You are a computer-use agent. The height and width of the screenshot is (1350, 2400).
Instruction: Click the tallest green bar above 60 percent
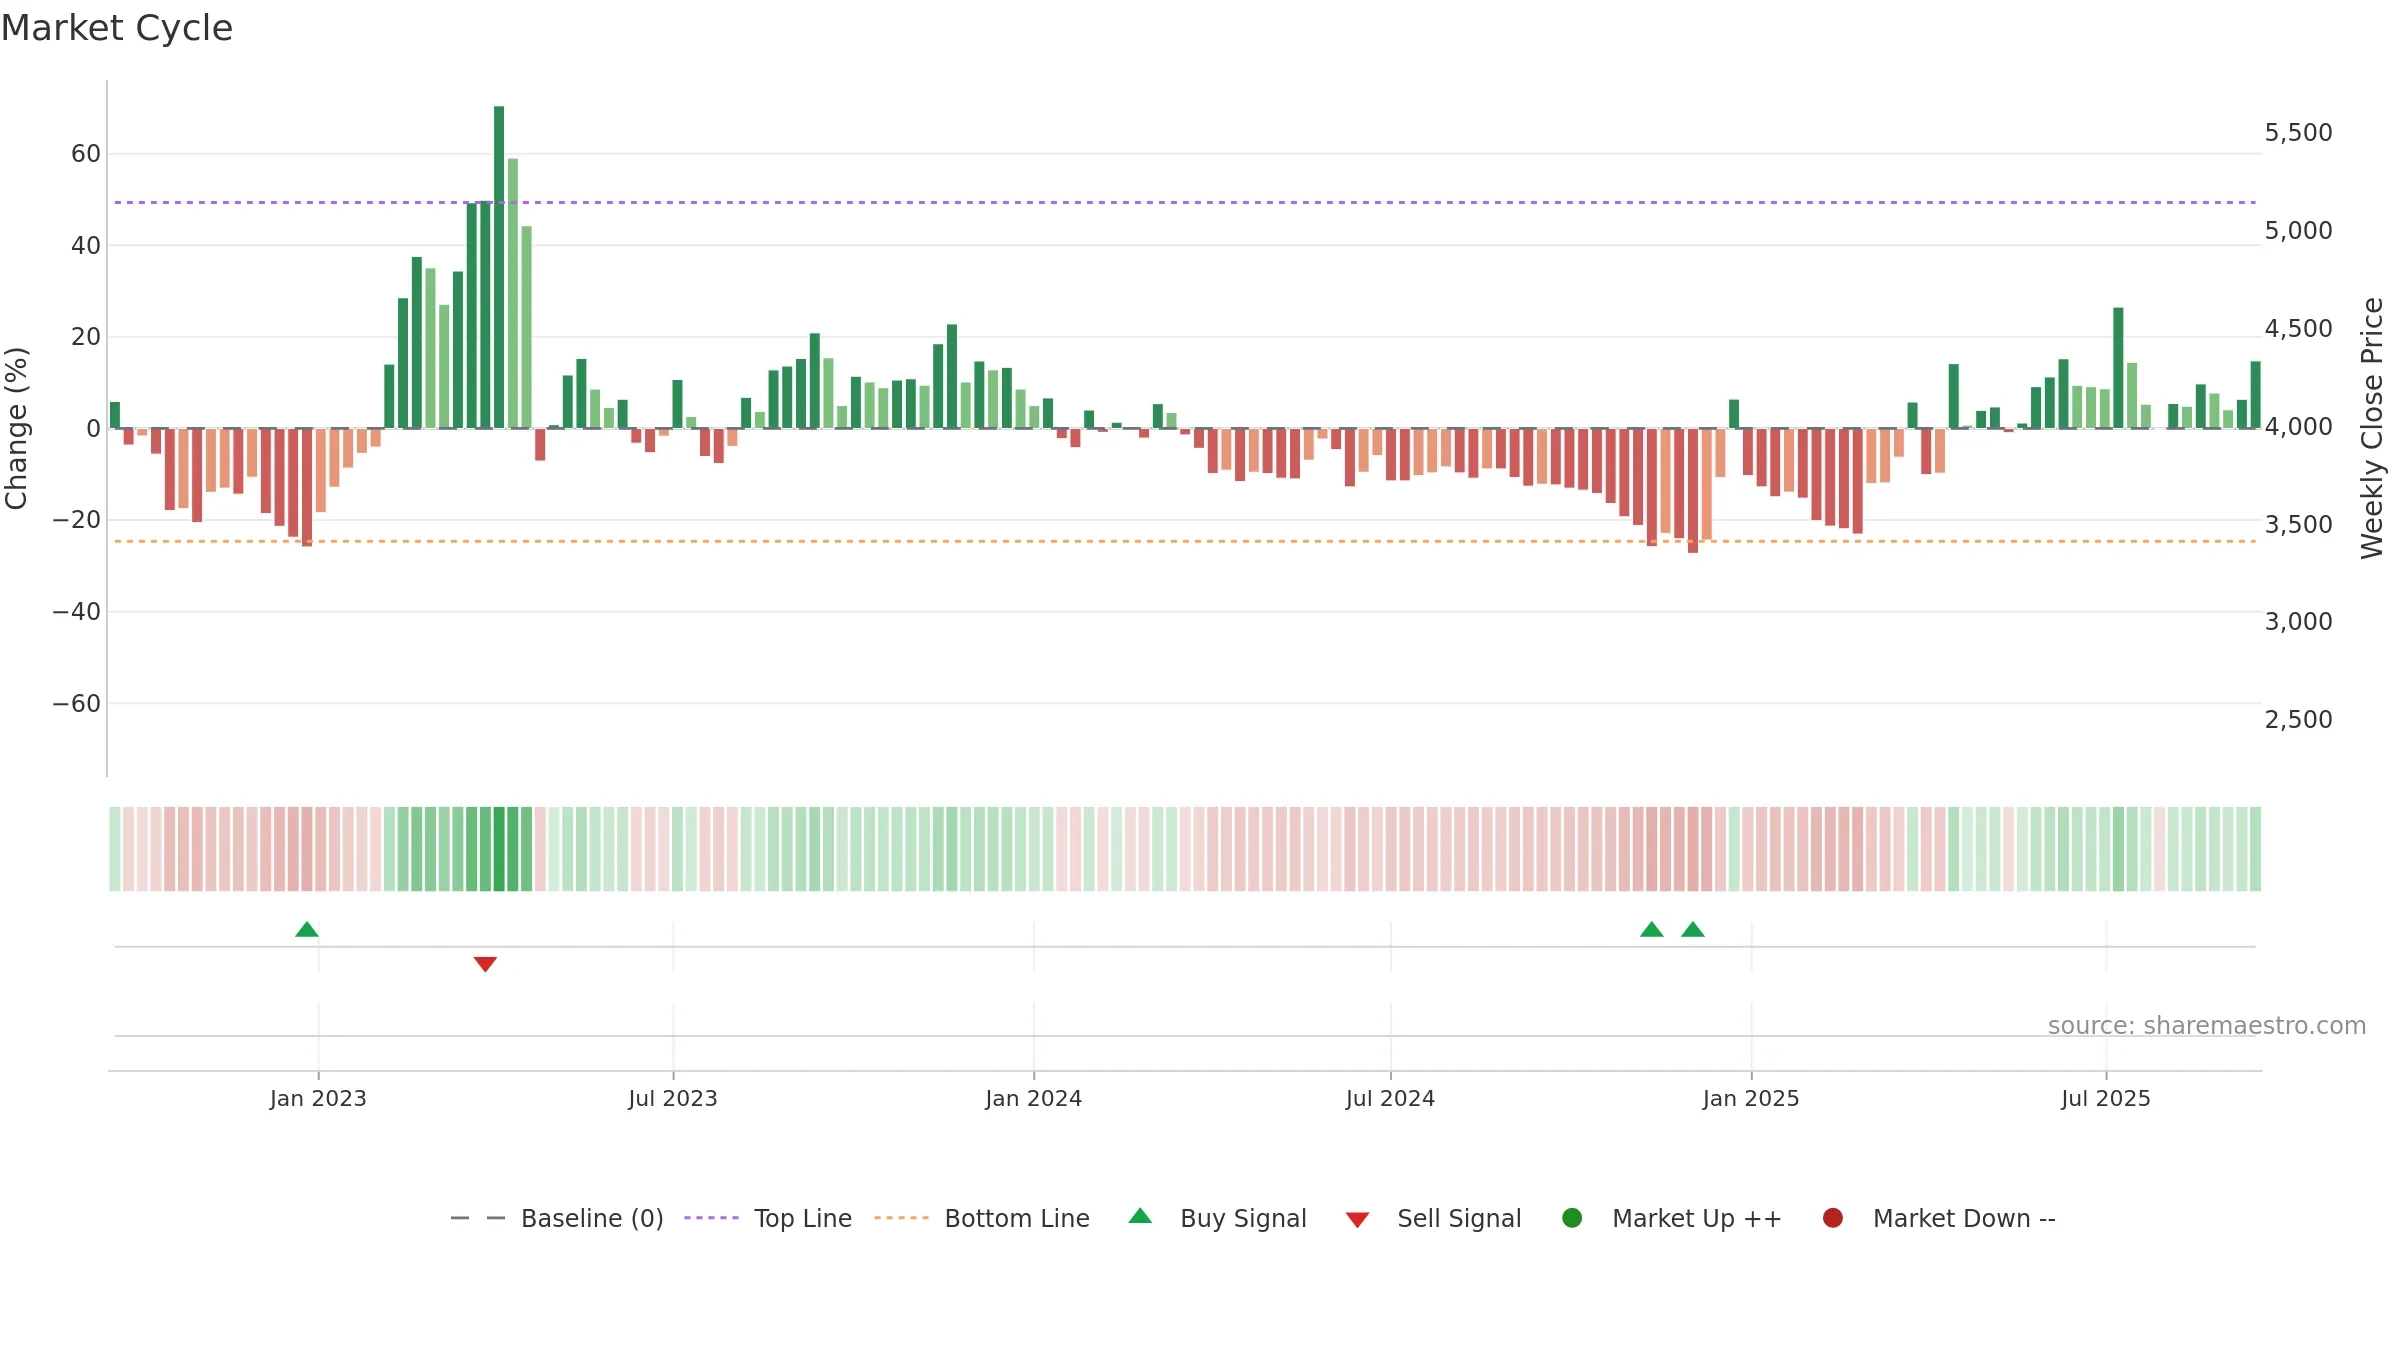pos(499,267)
